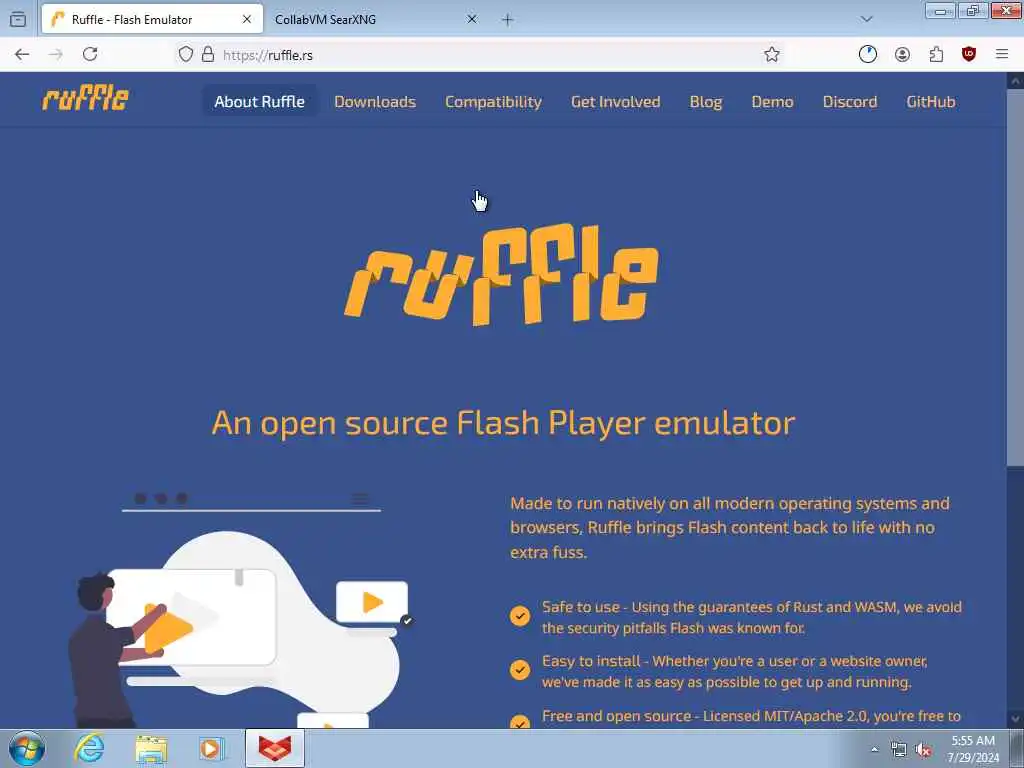Expand the list all tabs chevron
The height and width of the screenshot is (768, 1024).
[867, 20]
